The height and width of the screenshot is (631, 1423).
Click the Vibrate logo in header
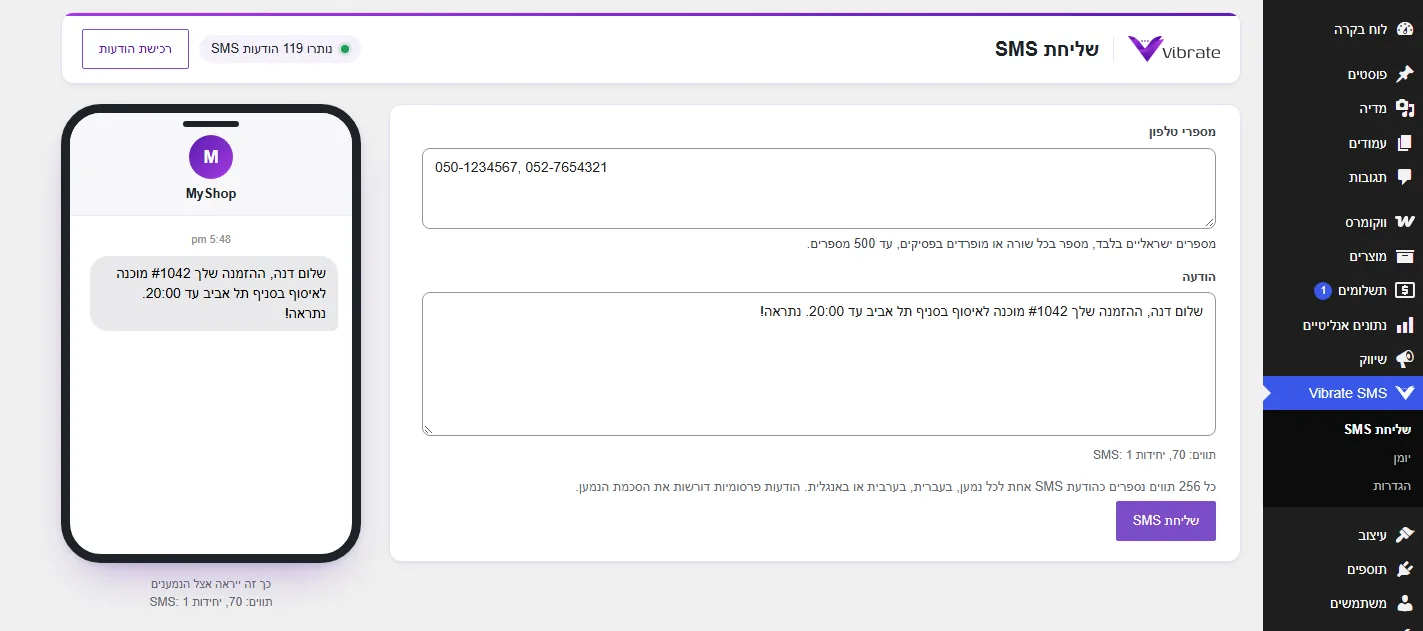click(1175, 49)
